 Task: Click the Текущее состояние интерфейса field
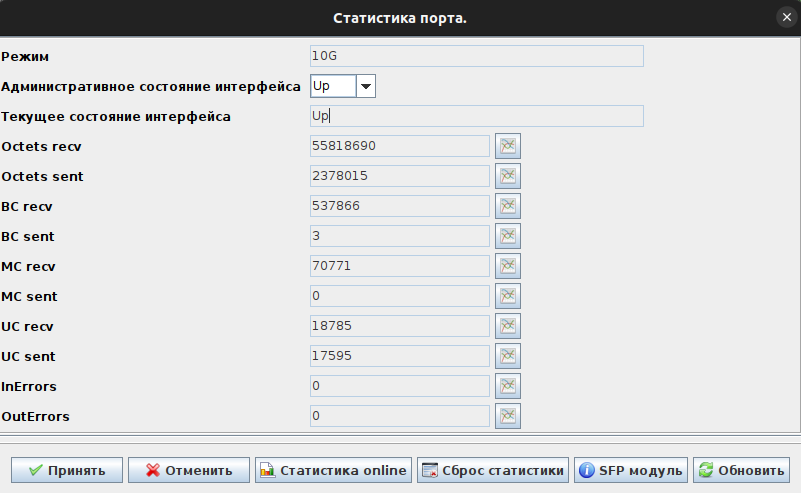(476, 116)
